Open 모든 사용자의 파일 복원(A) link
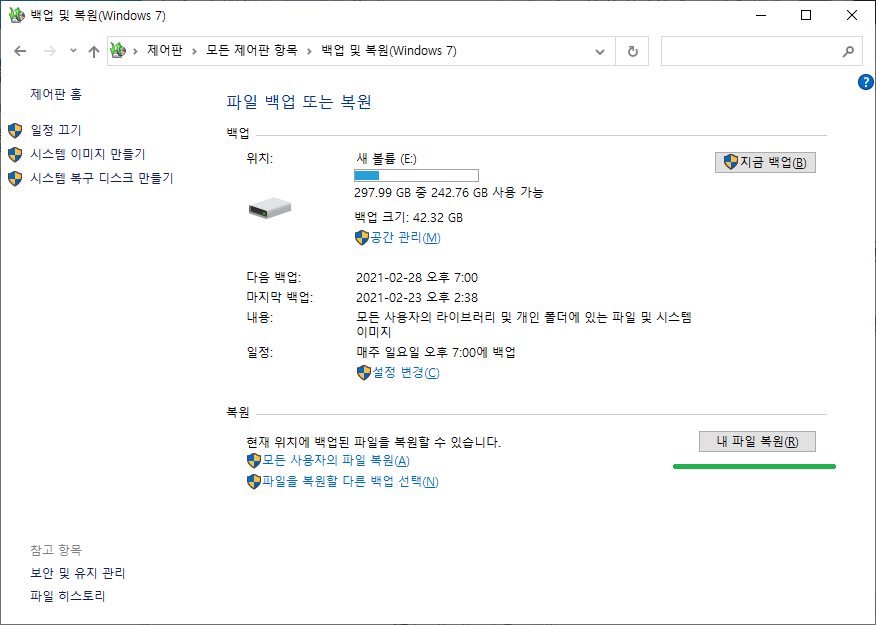Viewport: 876px width, 625px height. click(x=336, y=461)
